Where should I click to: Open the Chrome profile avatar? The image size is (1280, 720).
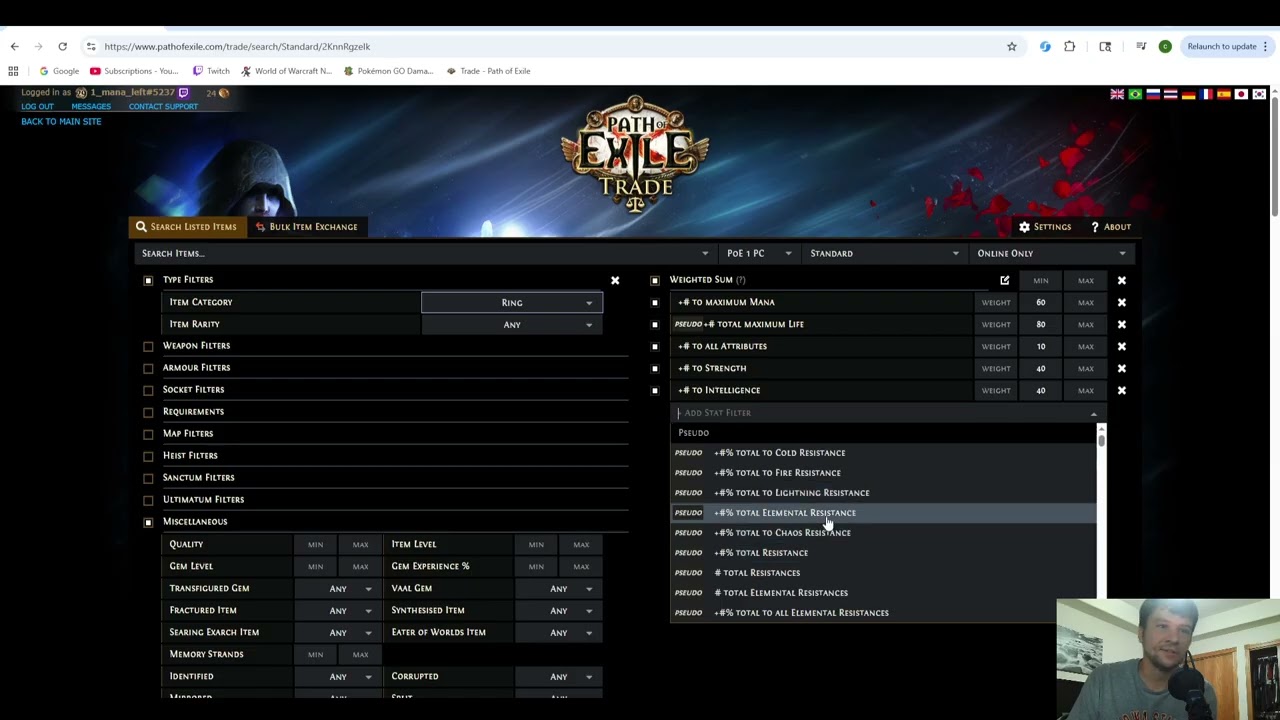coord(1165,46)
